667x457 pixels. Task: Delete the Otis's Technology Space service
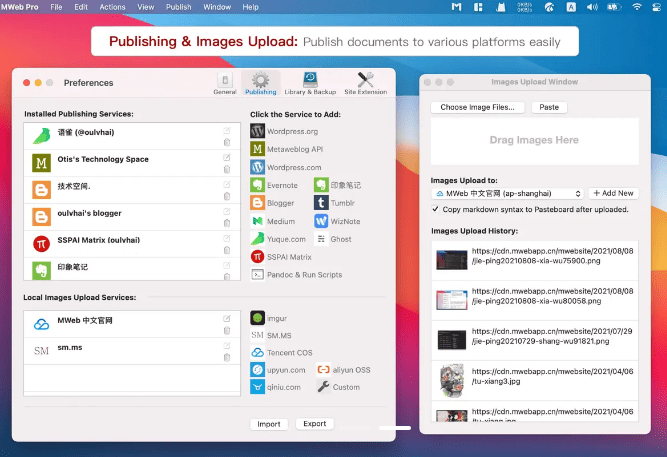pyautogui.click(x=227, y=169)
